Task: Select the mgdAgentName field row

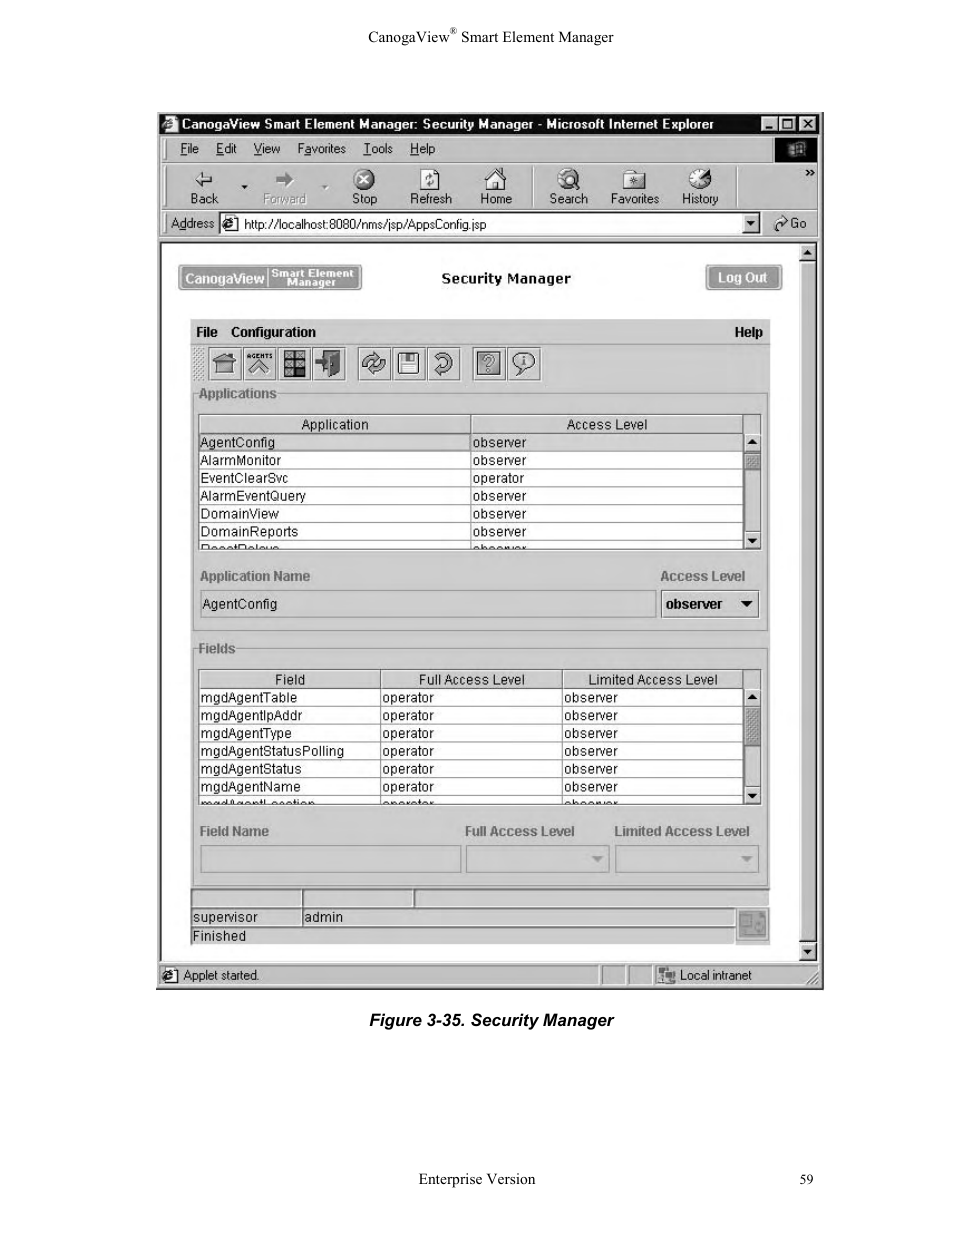Action: [471, 787]
